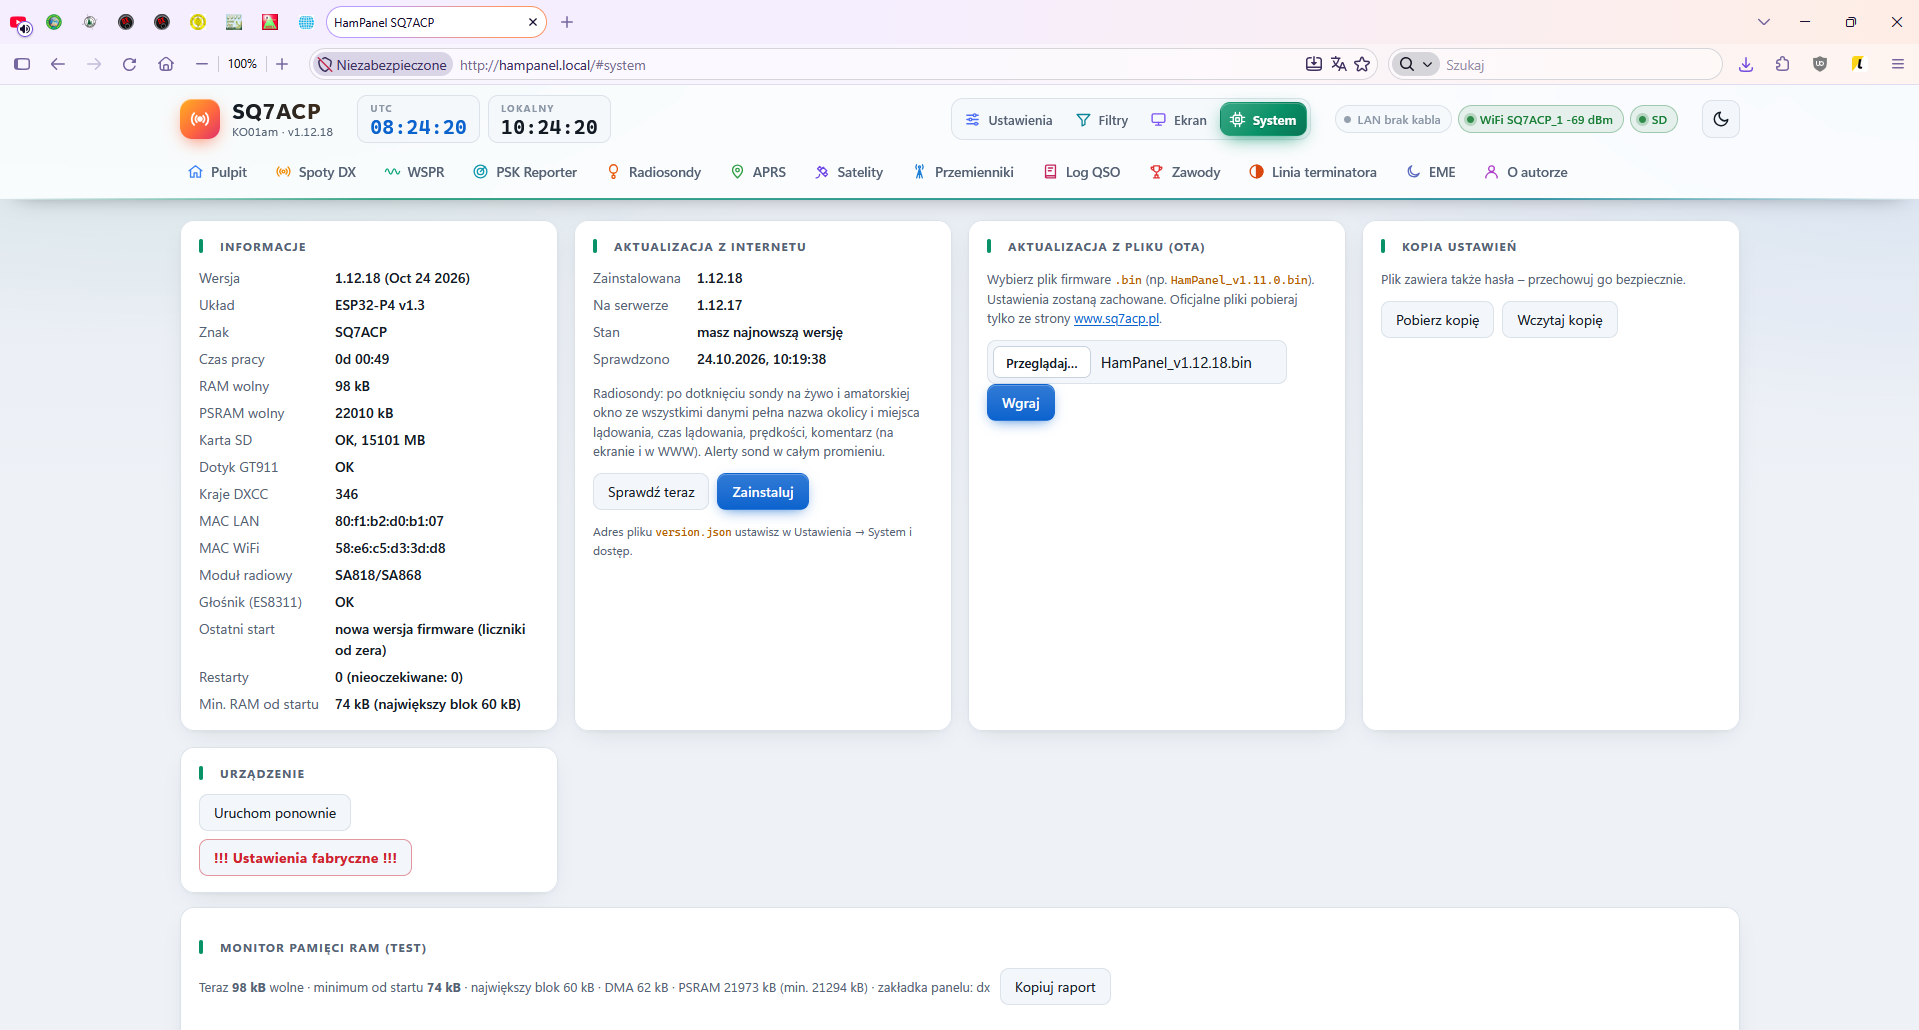Bookmark the page with the star icon
The height and width of the screenshot is (1030, 1919).
click(1362, 65)
